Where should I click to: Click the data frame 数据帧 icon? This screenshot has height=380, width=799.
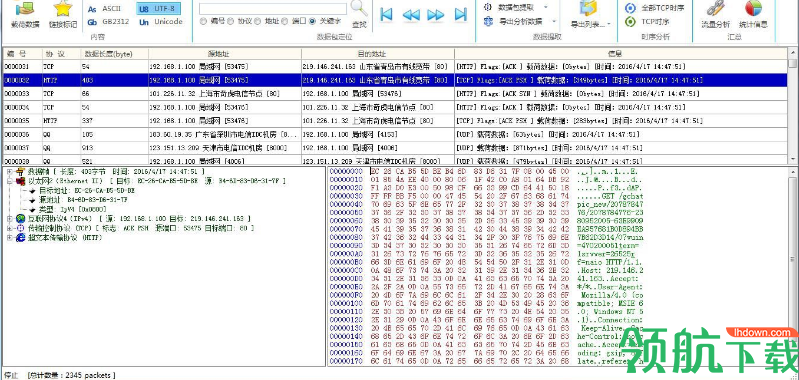tap(20, 171)
